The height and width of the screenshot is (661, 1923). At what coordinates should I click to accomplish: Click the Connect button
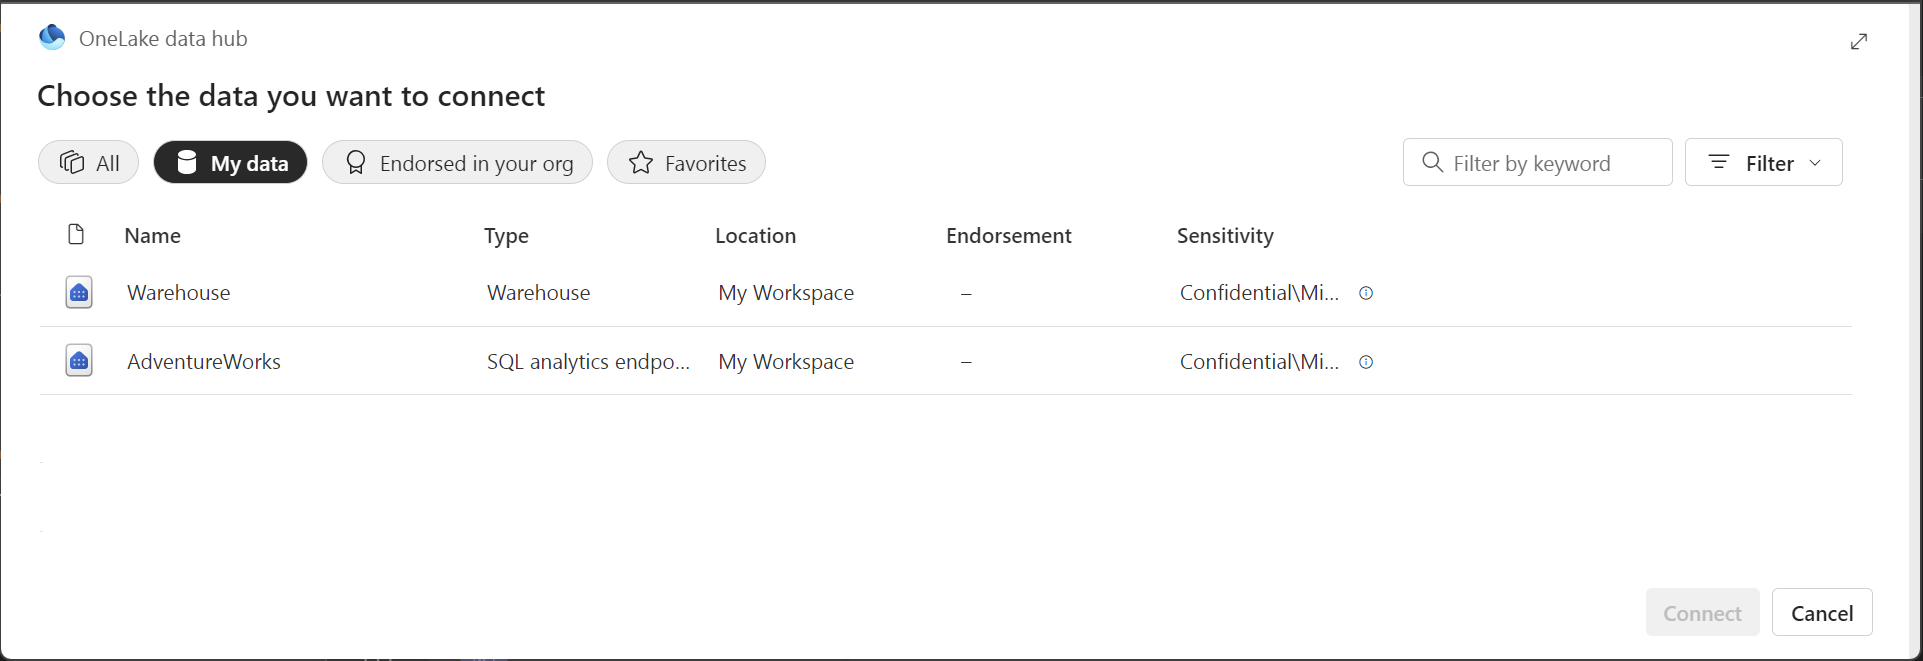point(1702,613)
